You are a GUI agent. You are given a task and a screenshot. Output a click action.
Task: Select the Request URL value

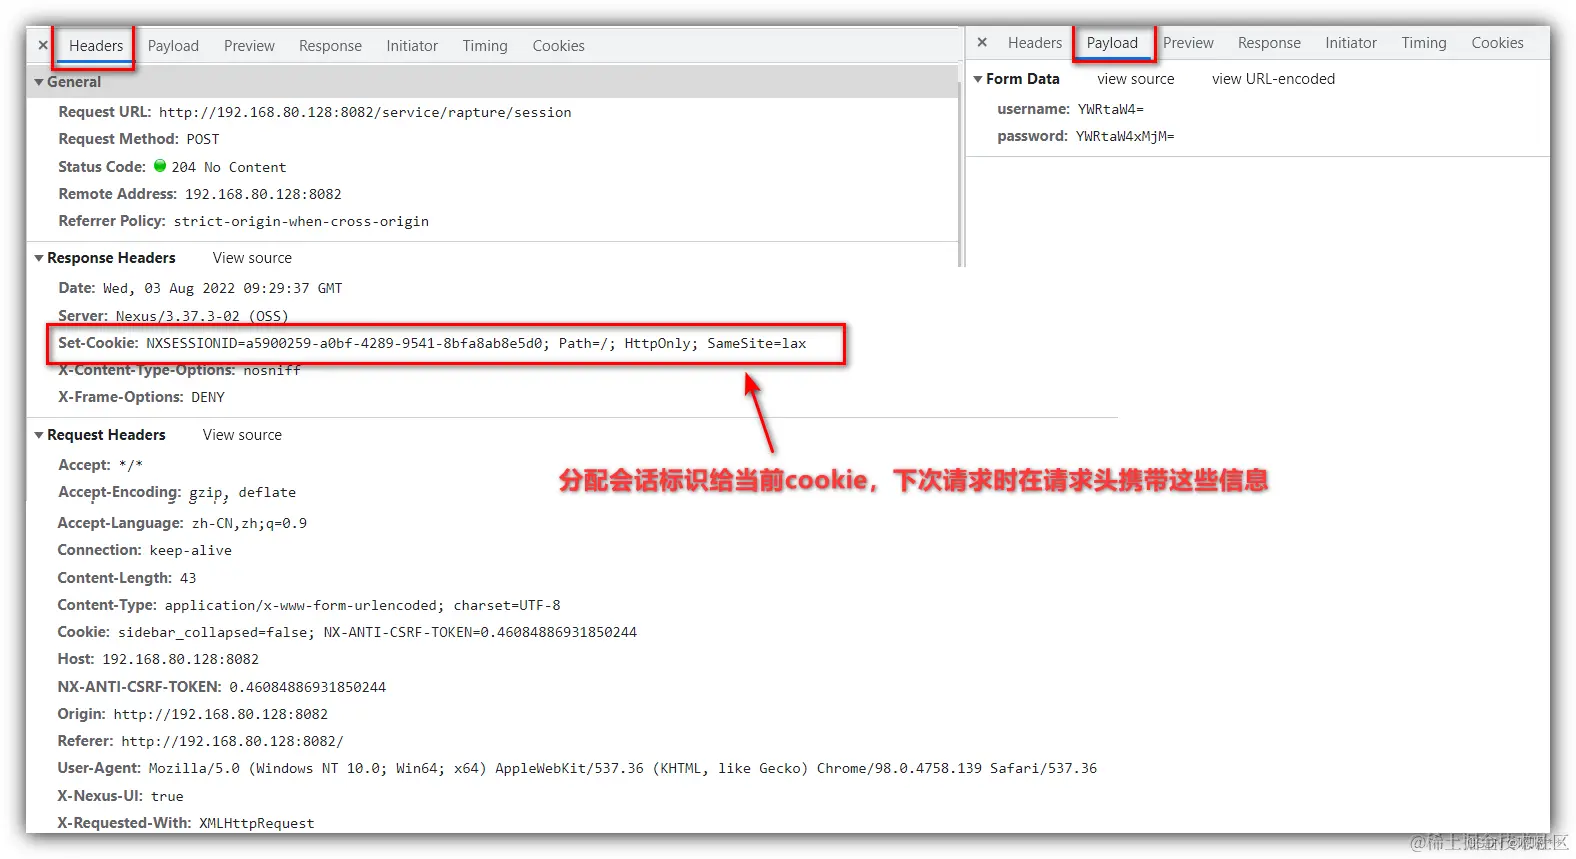point(365,112)
